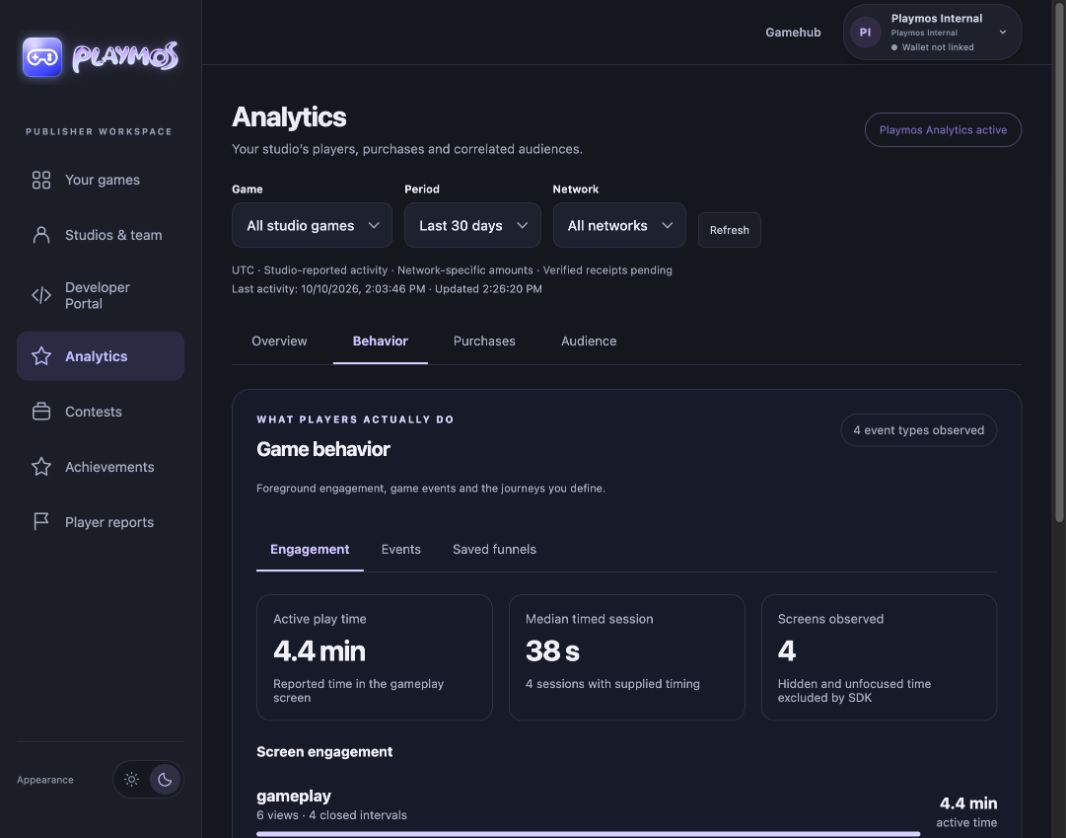Click the Playmos Analytics active badge
Viewport: 1066px width, 838px height.
point(943,130)
